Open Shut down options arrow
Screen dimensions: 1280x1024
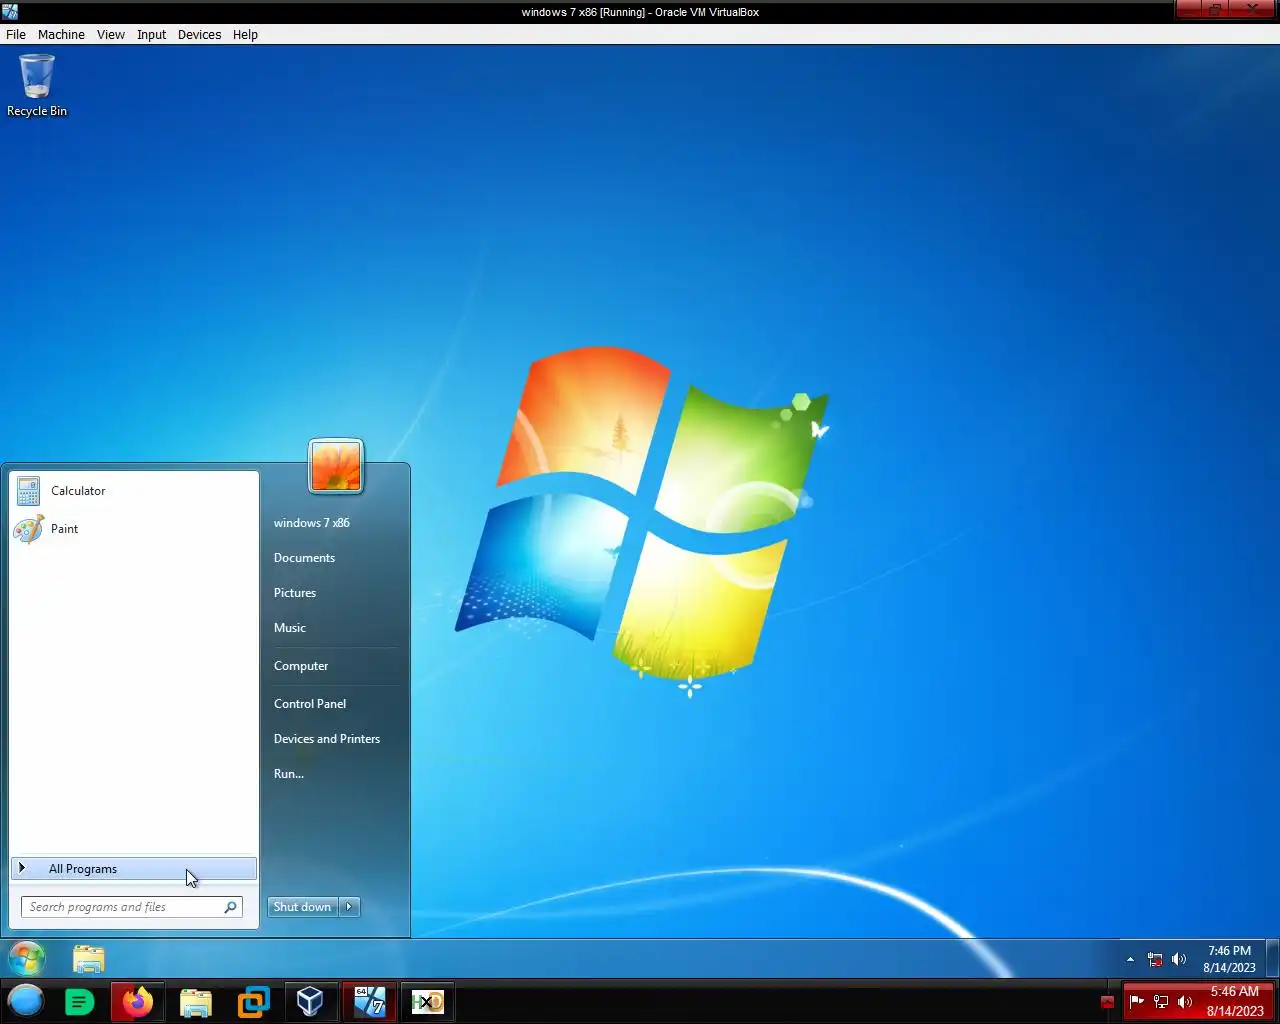click(349, 907)
